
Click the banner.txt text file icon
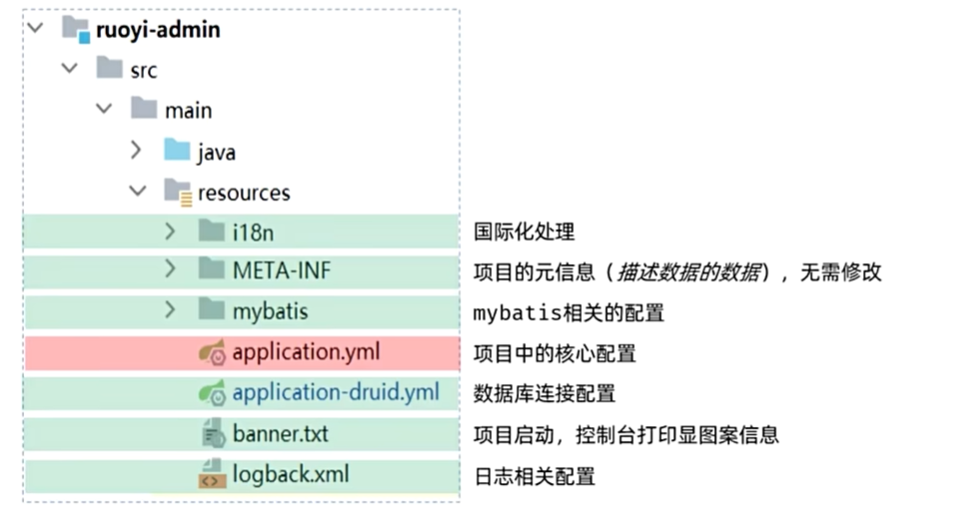tap(211, 434)
